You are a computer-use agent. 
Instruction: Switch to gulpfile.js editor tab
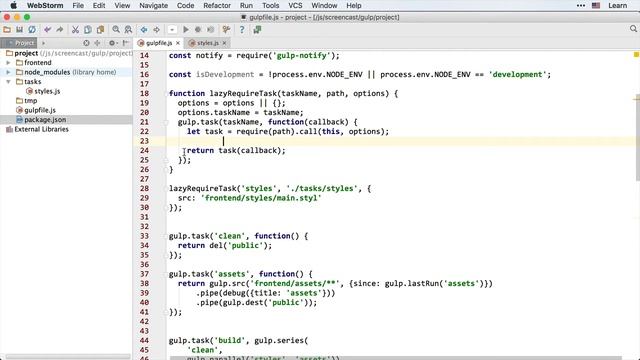pos(158,43)
